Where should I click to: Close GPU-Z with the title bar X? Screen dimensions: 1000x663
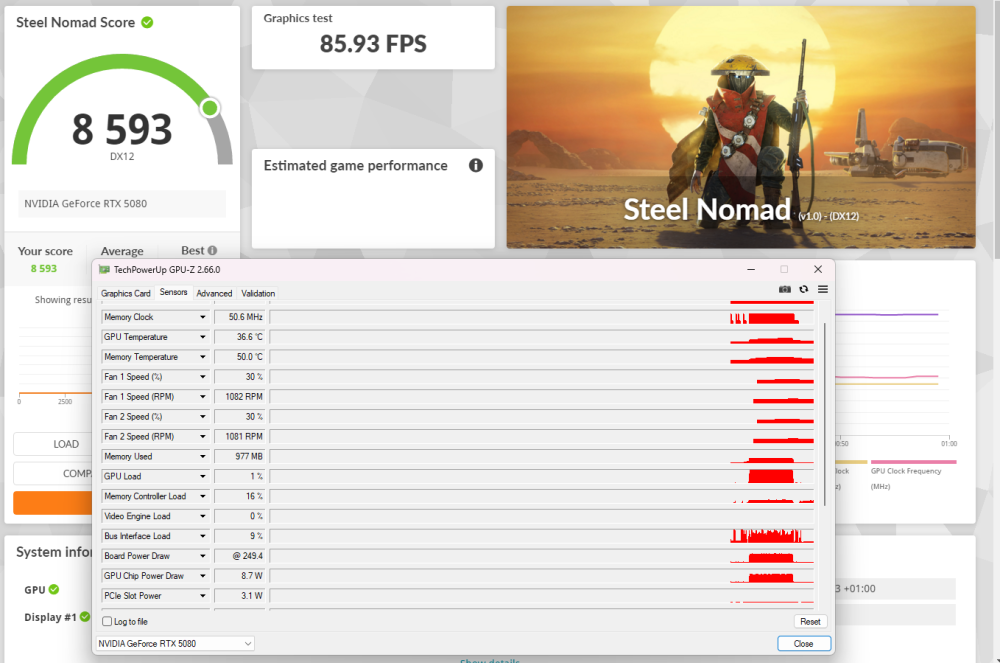coord(818,270)
